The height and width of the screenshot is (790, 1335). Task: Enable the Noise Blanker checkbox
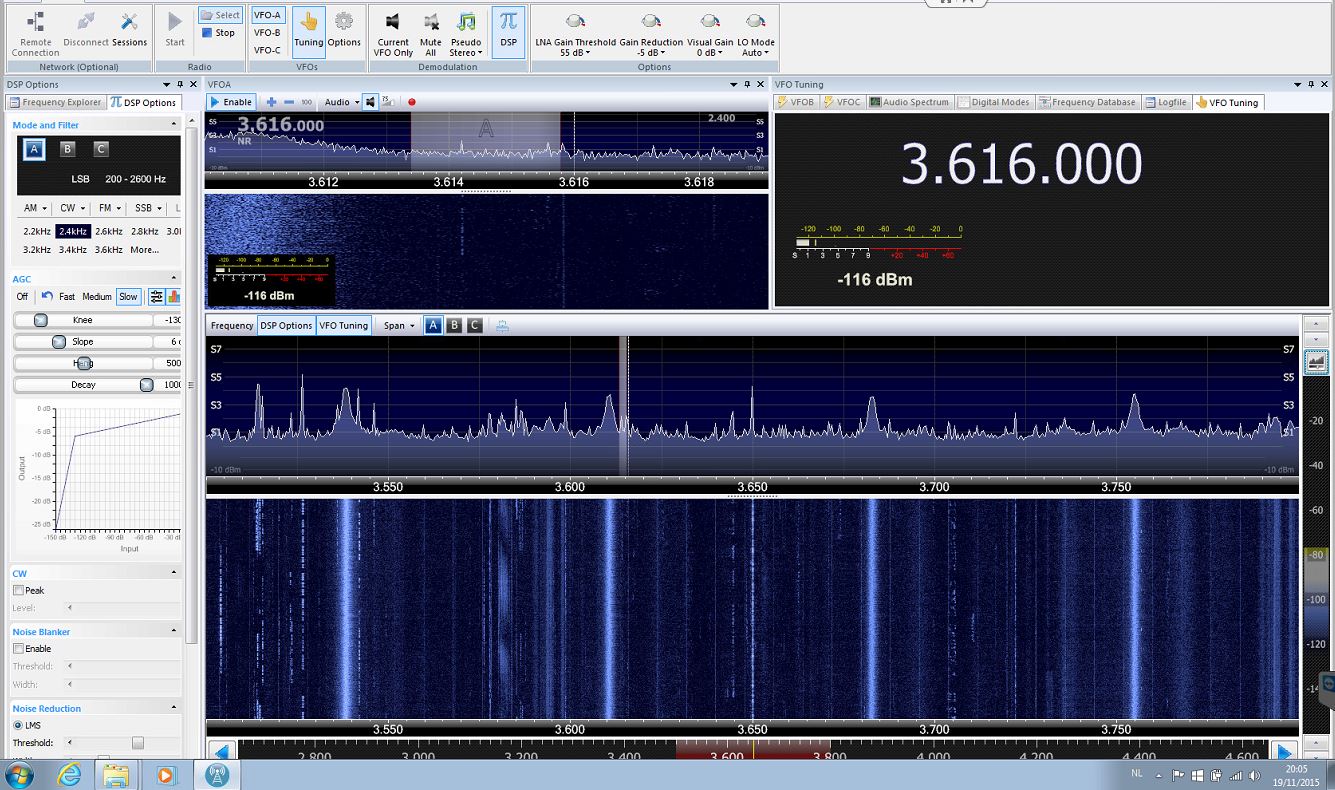[18, 649]
